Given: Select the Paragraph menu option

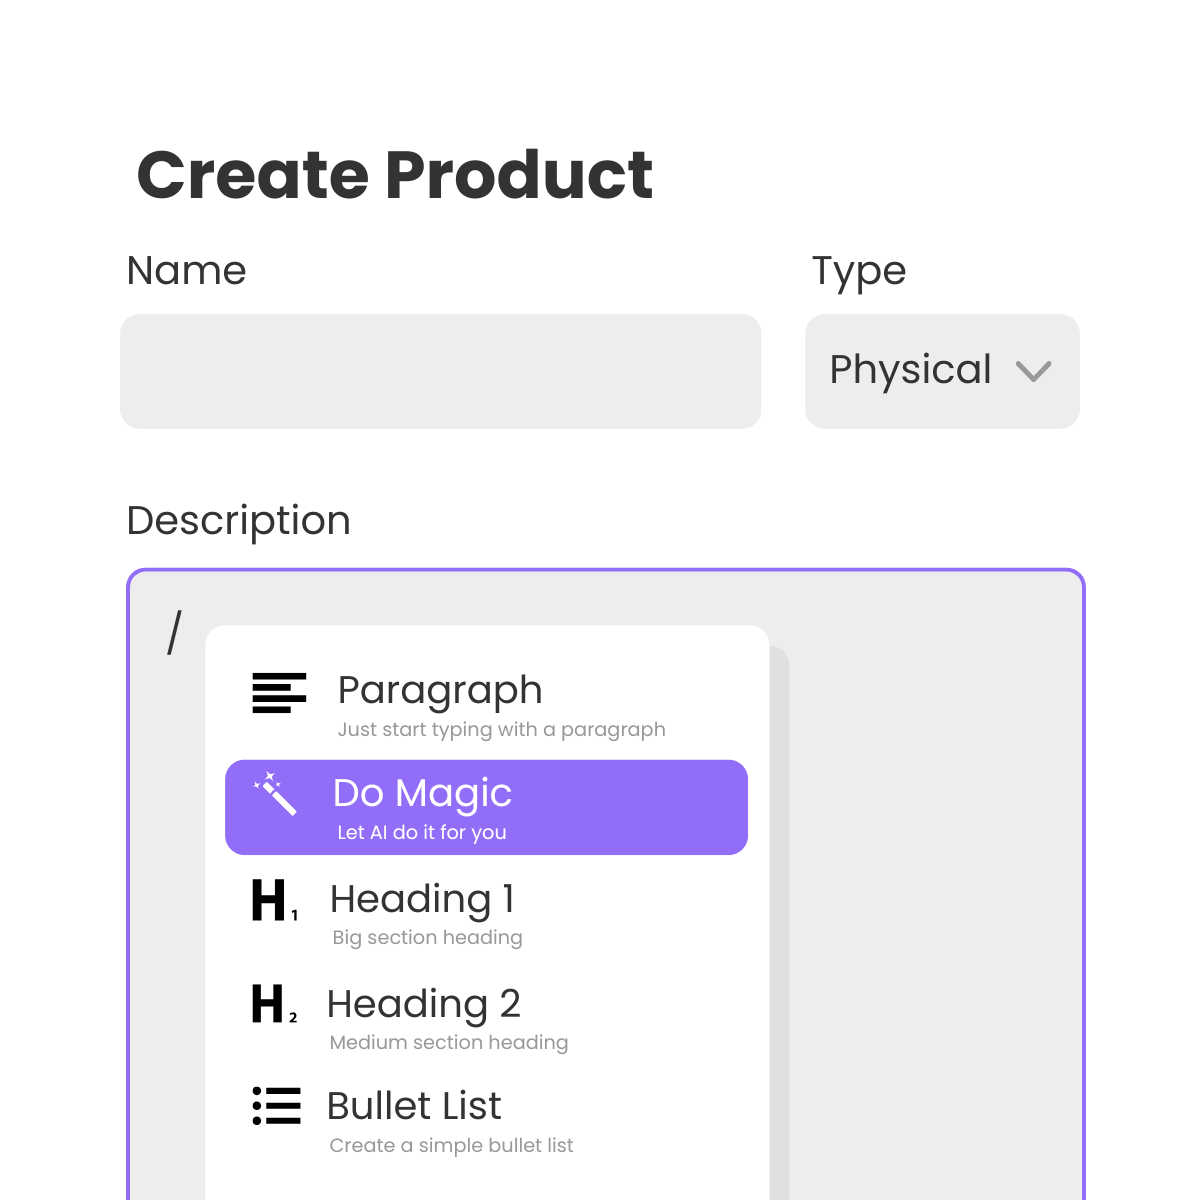Looking at the screenshot, I should (x=486, y=707).
